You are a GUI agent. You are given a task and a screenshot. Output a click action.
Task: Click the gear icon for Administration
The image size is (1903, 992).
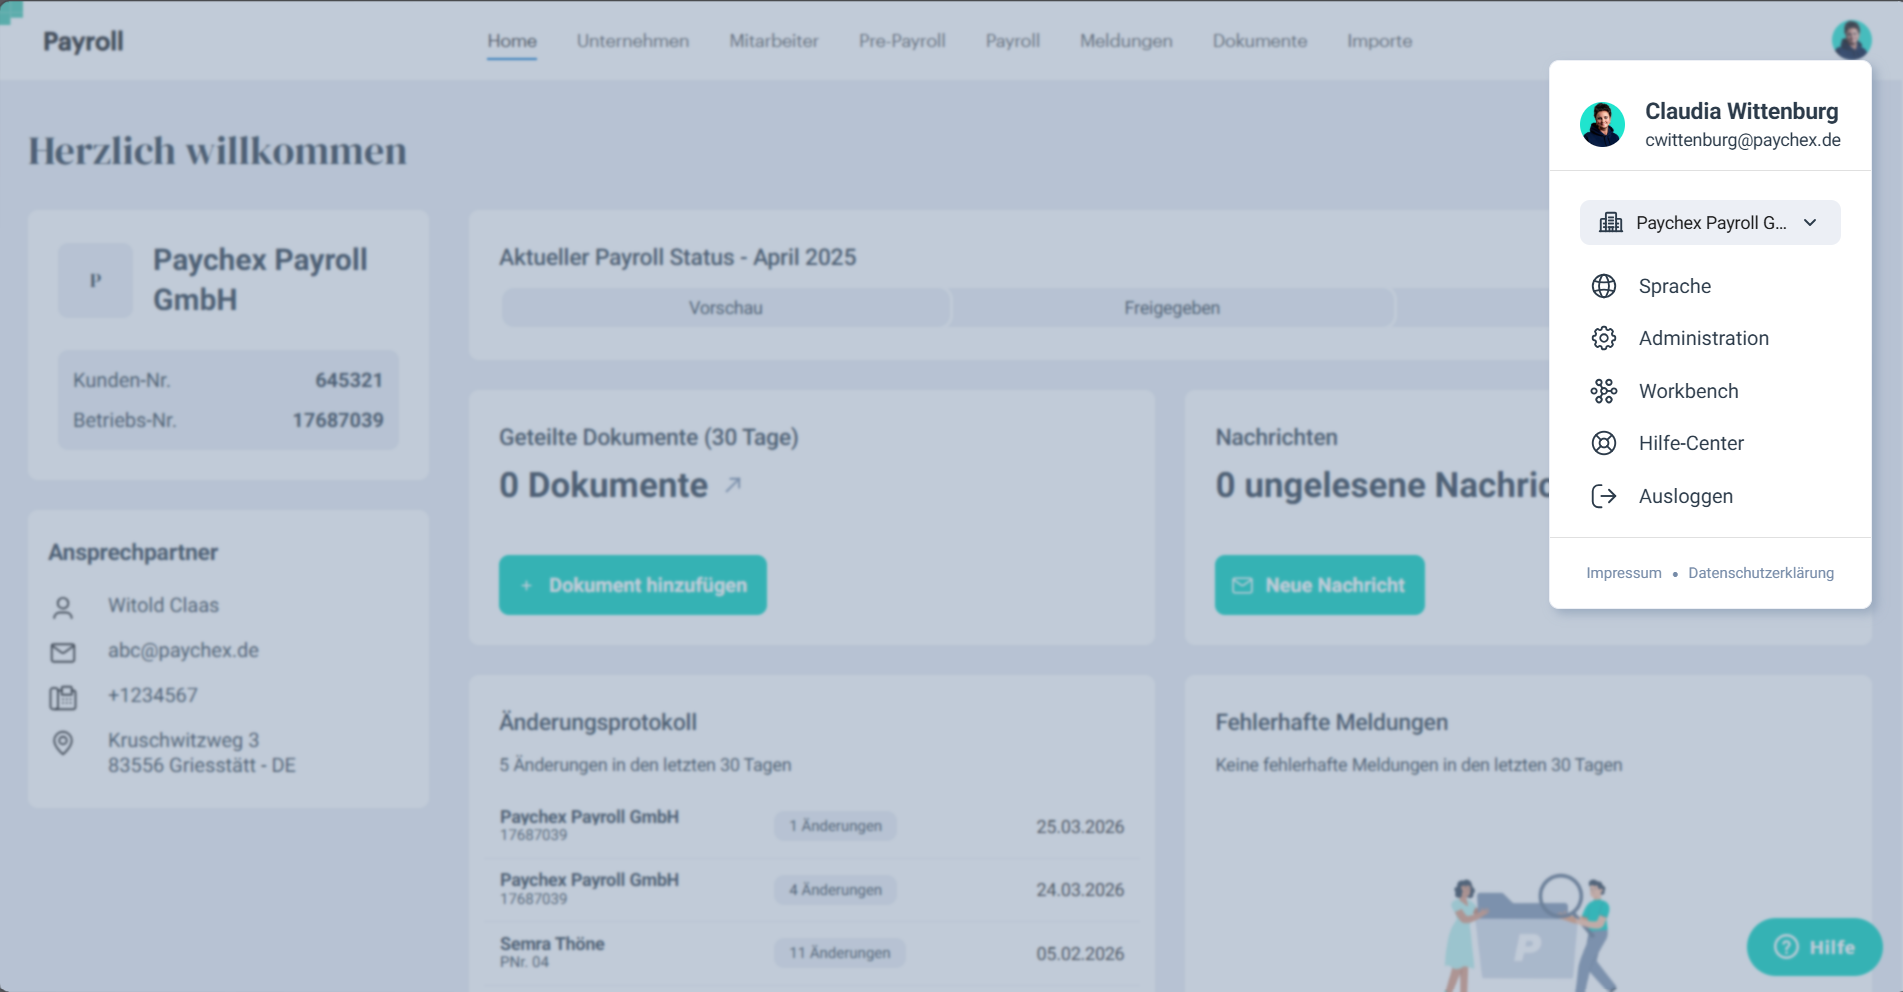1603,338
